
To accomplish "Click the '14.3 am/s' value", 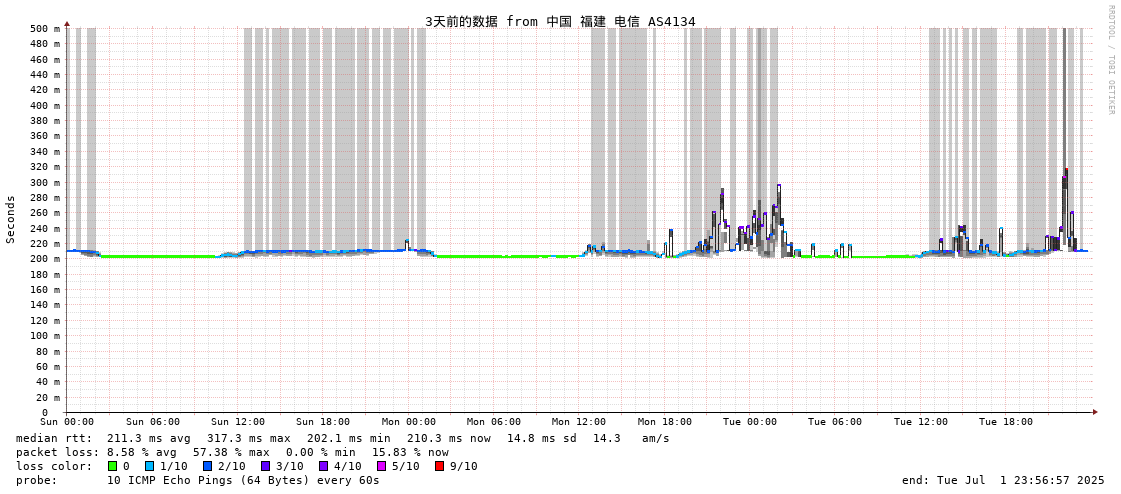I will 631,438.
